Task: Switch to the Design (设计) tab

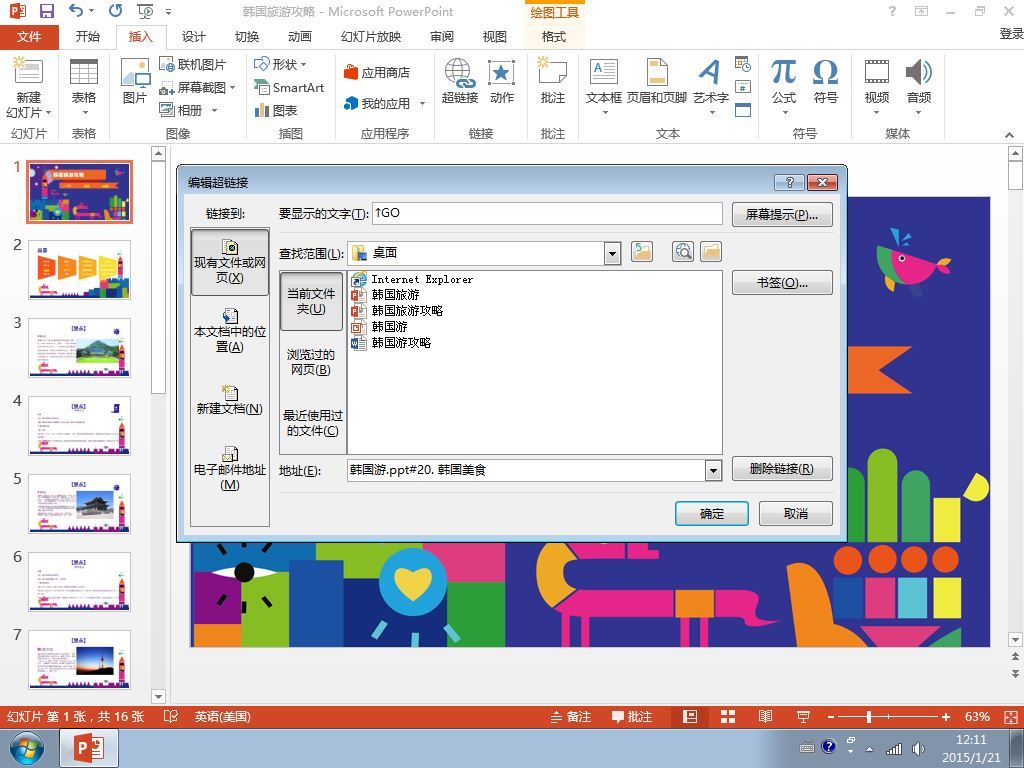Action: click(193, 37)
